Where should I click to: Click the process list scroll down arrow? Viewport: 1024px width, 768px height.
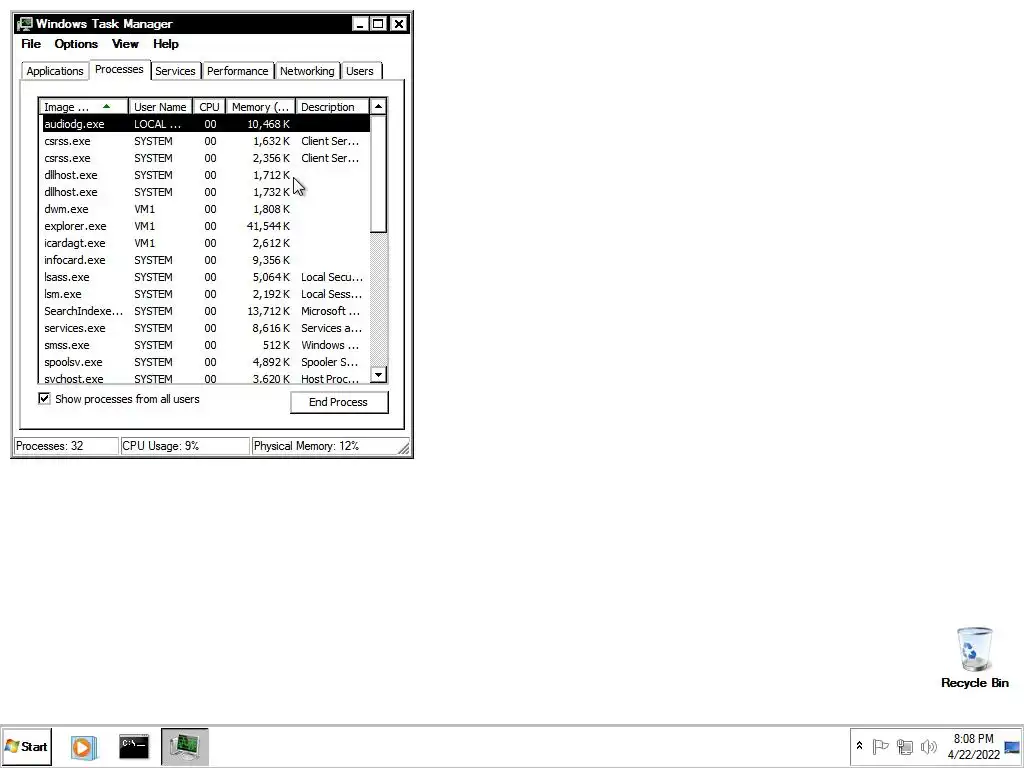tap(378, 375)
